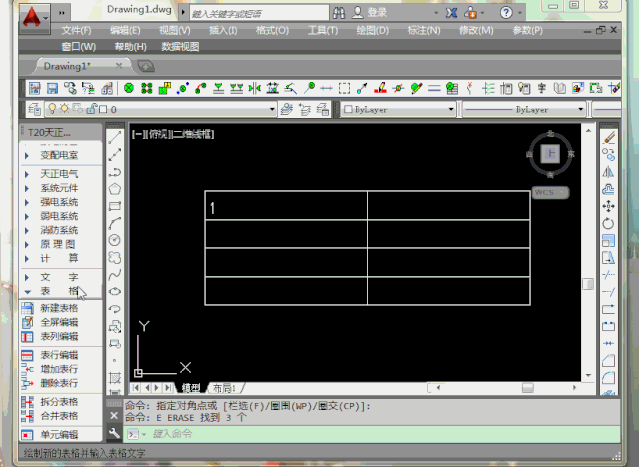Click the command line wrench customize icon
The width and height of the screenshot is (639, 467).
point(114,433)
